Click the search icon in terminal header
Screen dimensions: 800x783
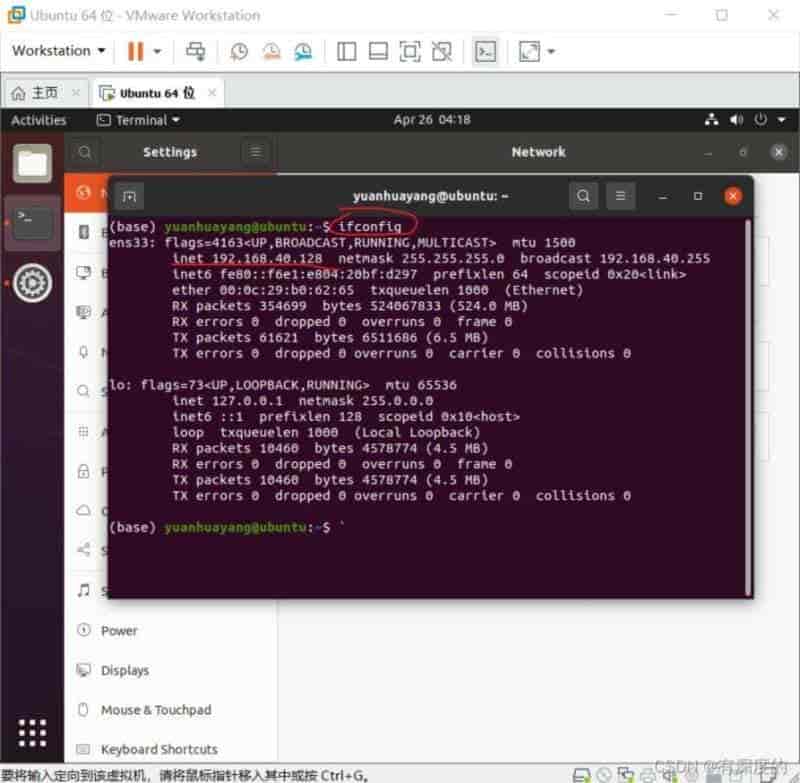pyautogui.click(x=584, y=196)
